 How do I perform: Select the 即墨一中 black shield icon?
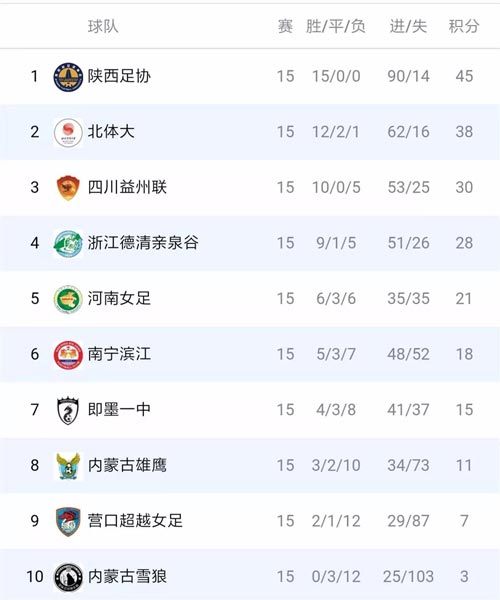click(x=68, y=411)
